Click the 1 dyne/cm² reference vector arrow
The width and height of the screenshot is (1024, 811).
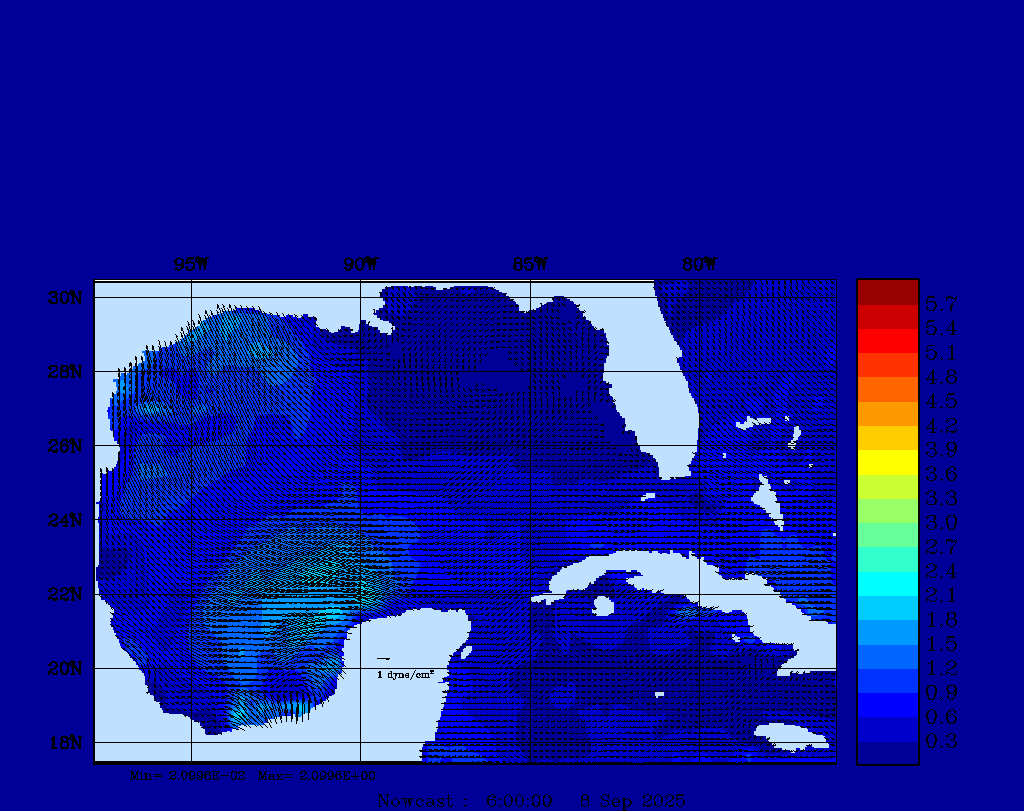[383, 659]
